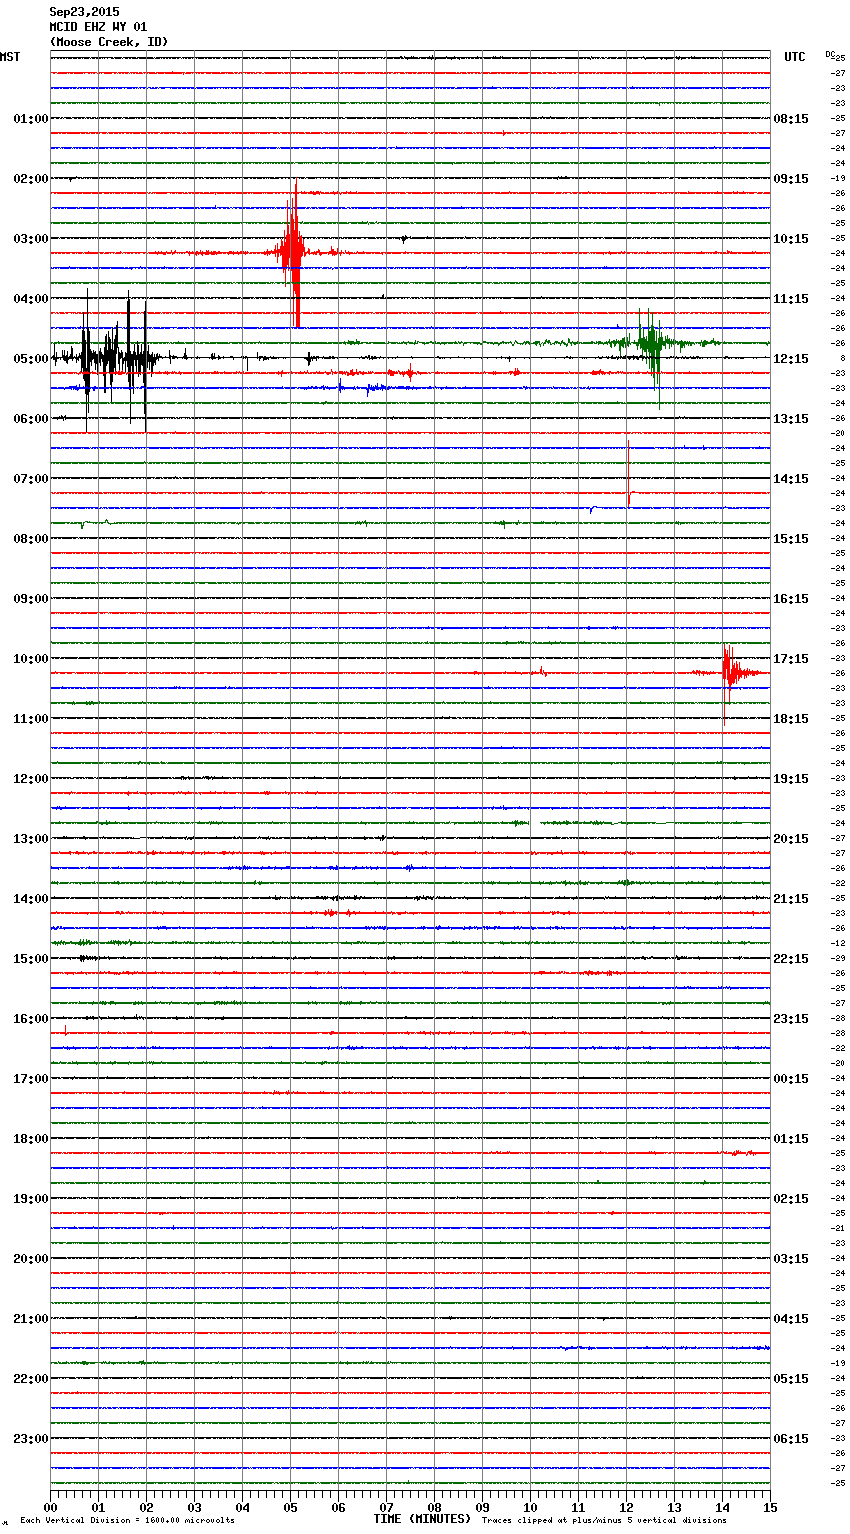Select the 05:00 MST time label
Screen dimensions: 850x1534
30,358
